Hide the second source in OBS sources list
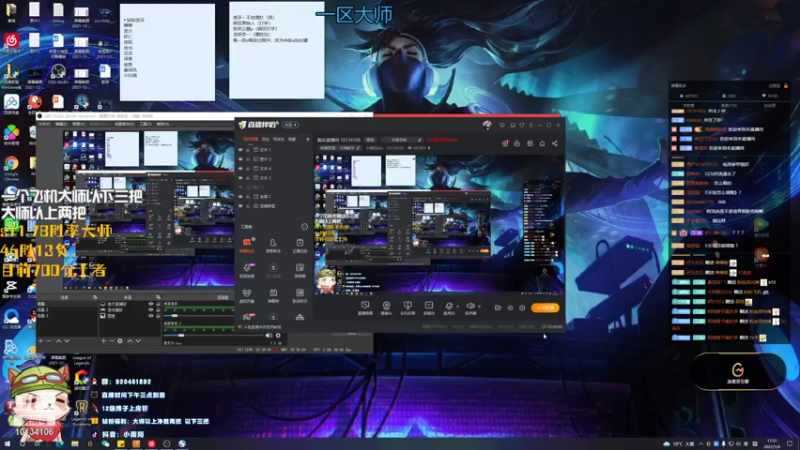 tap(151, 310)
